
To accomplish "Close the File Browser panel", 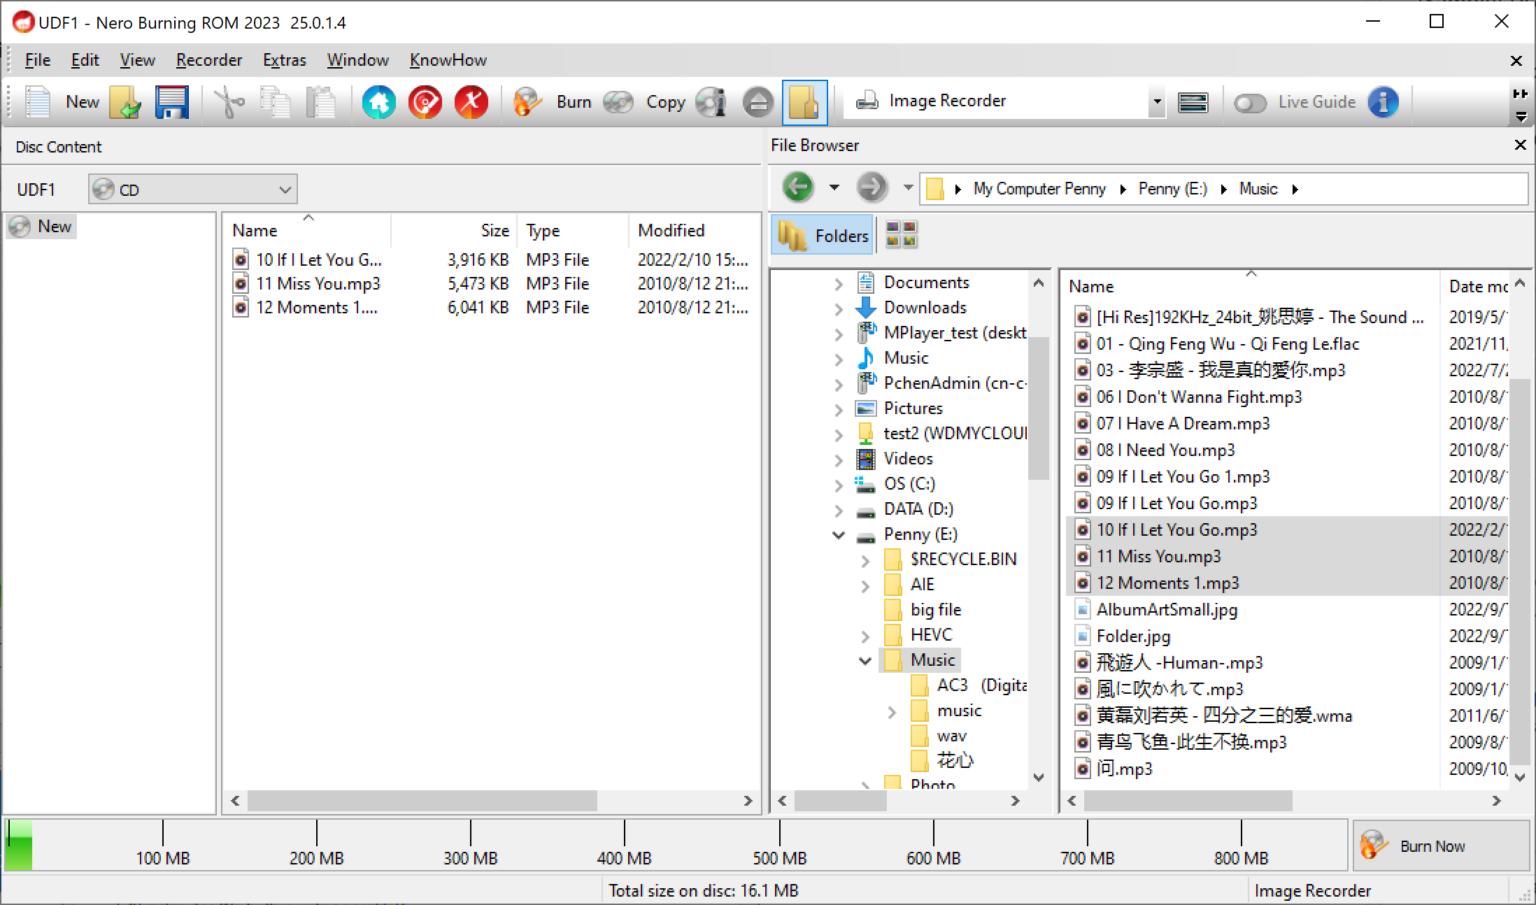I will pos(1520,145).
